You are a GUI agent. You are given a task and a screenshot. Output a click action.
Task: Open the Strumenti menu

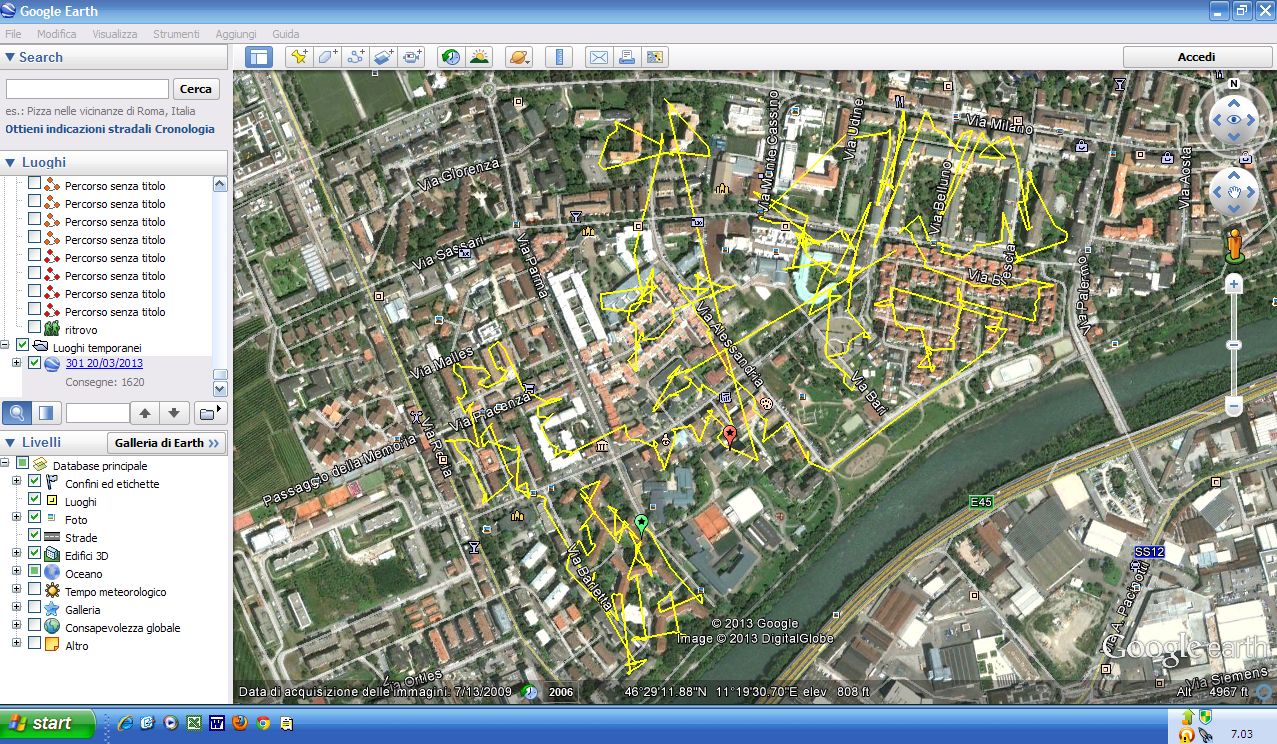[x=176, y=34]
